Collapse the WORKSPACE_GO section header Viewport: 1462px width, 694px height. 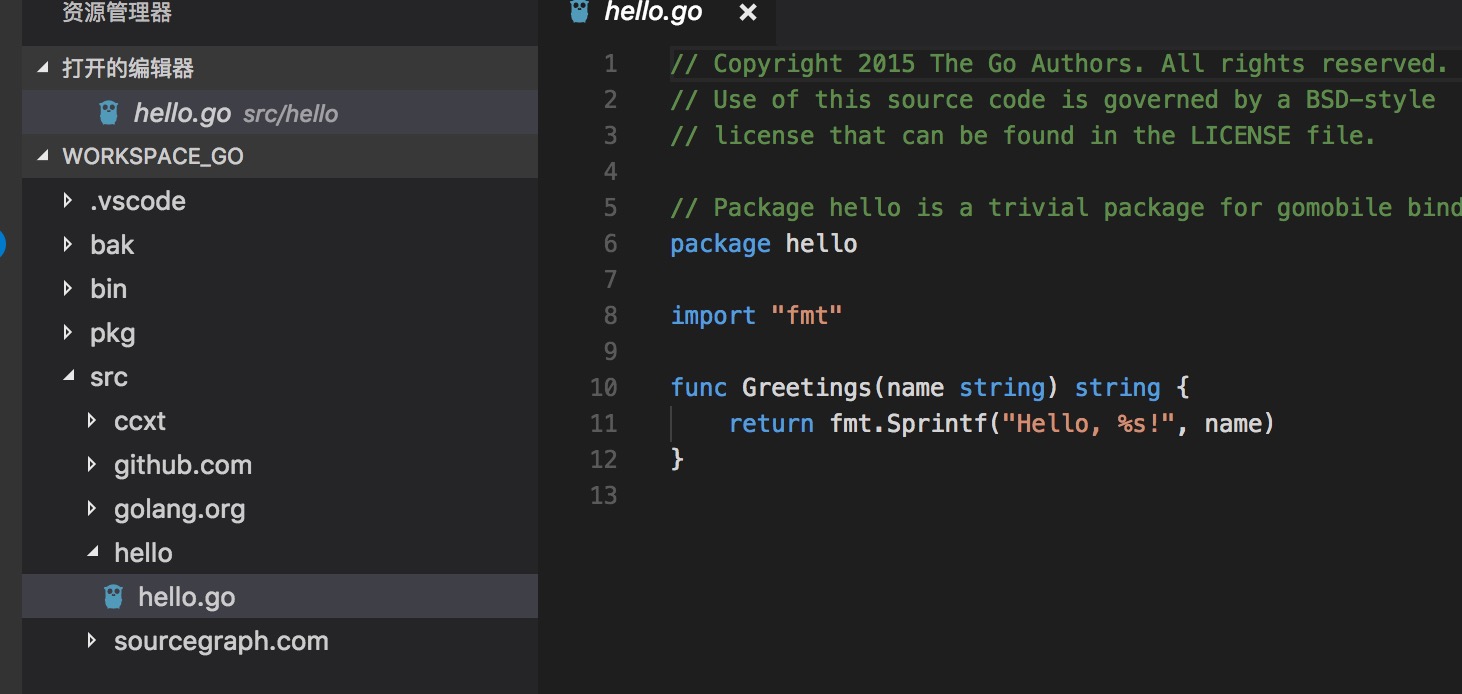click(x=42, y=156)
